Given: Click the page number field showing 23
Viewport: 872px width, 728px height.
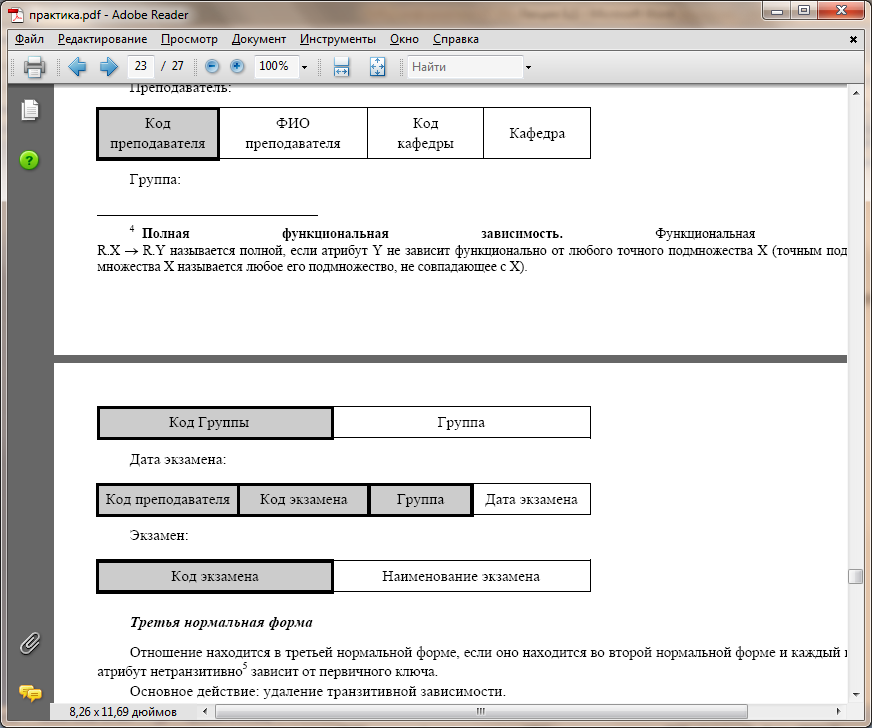Looking at the screenshot, I should tap(141, 66).
